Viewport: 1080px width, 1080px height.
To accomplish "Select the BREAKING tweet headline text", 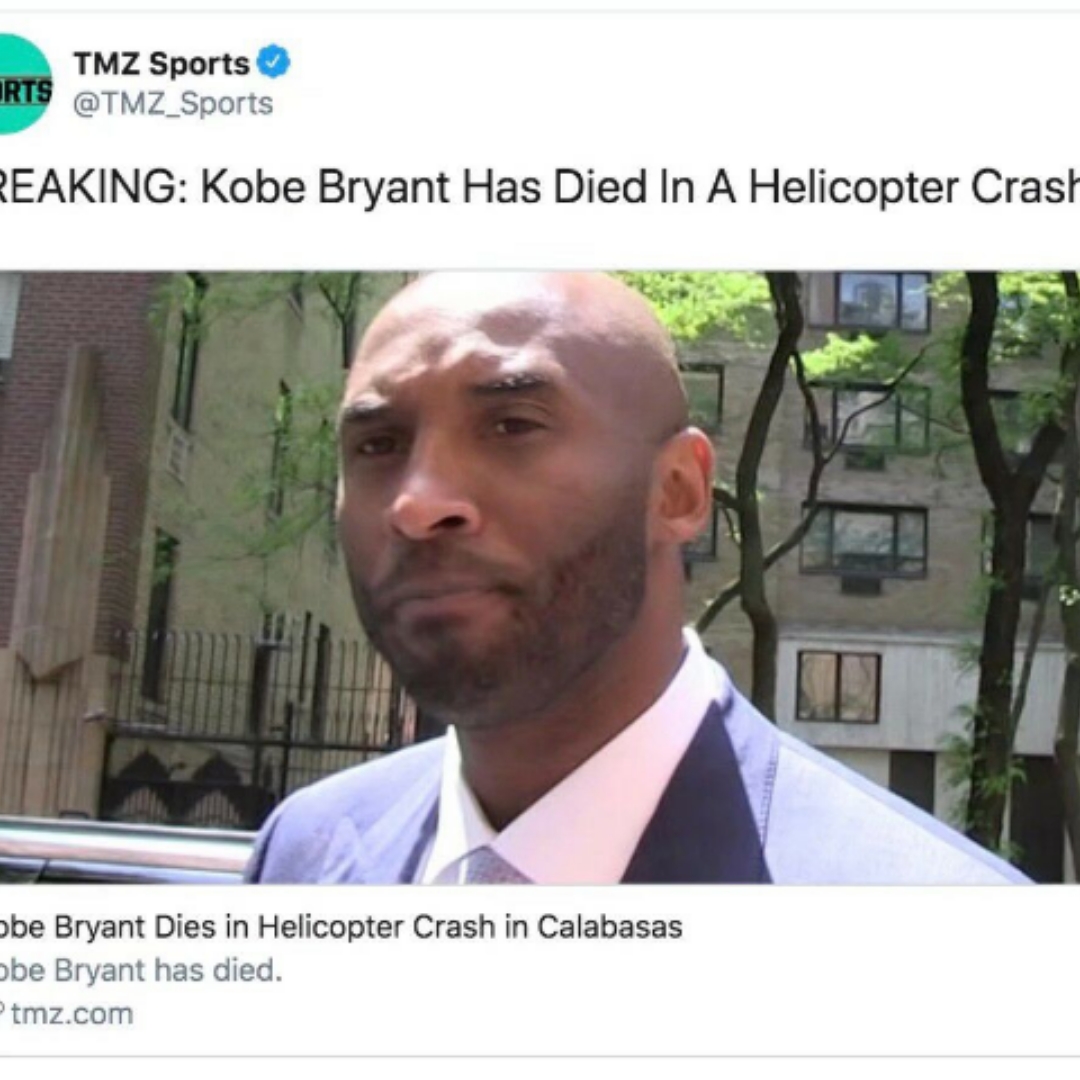I will click(540, 187).
